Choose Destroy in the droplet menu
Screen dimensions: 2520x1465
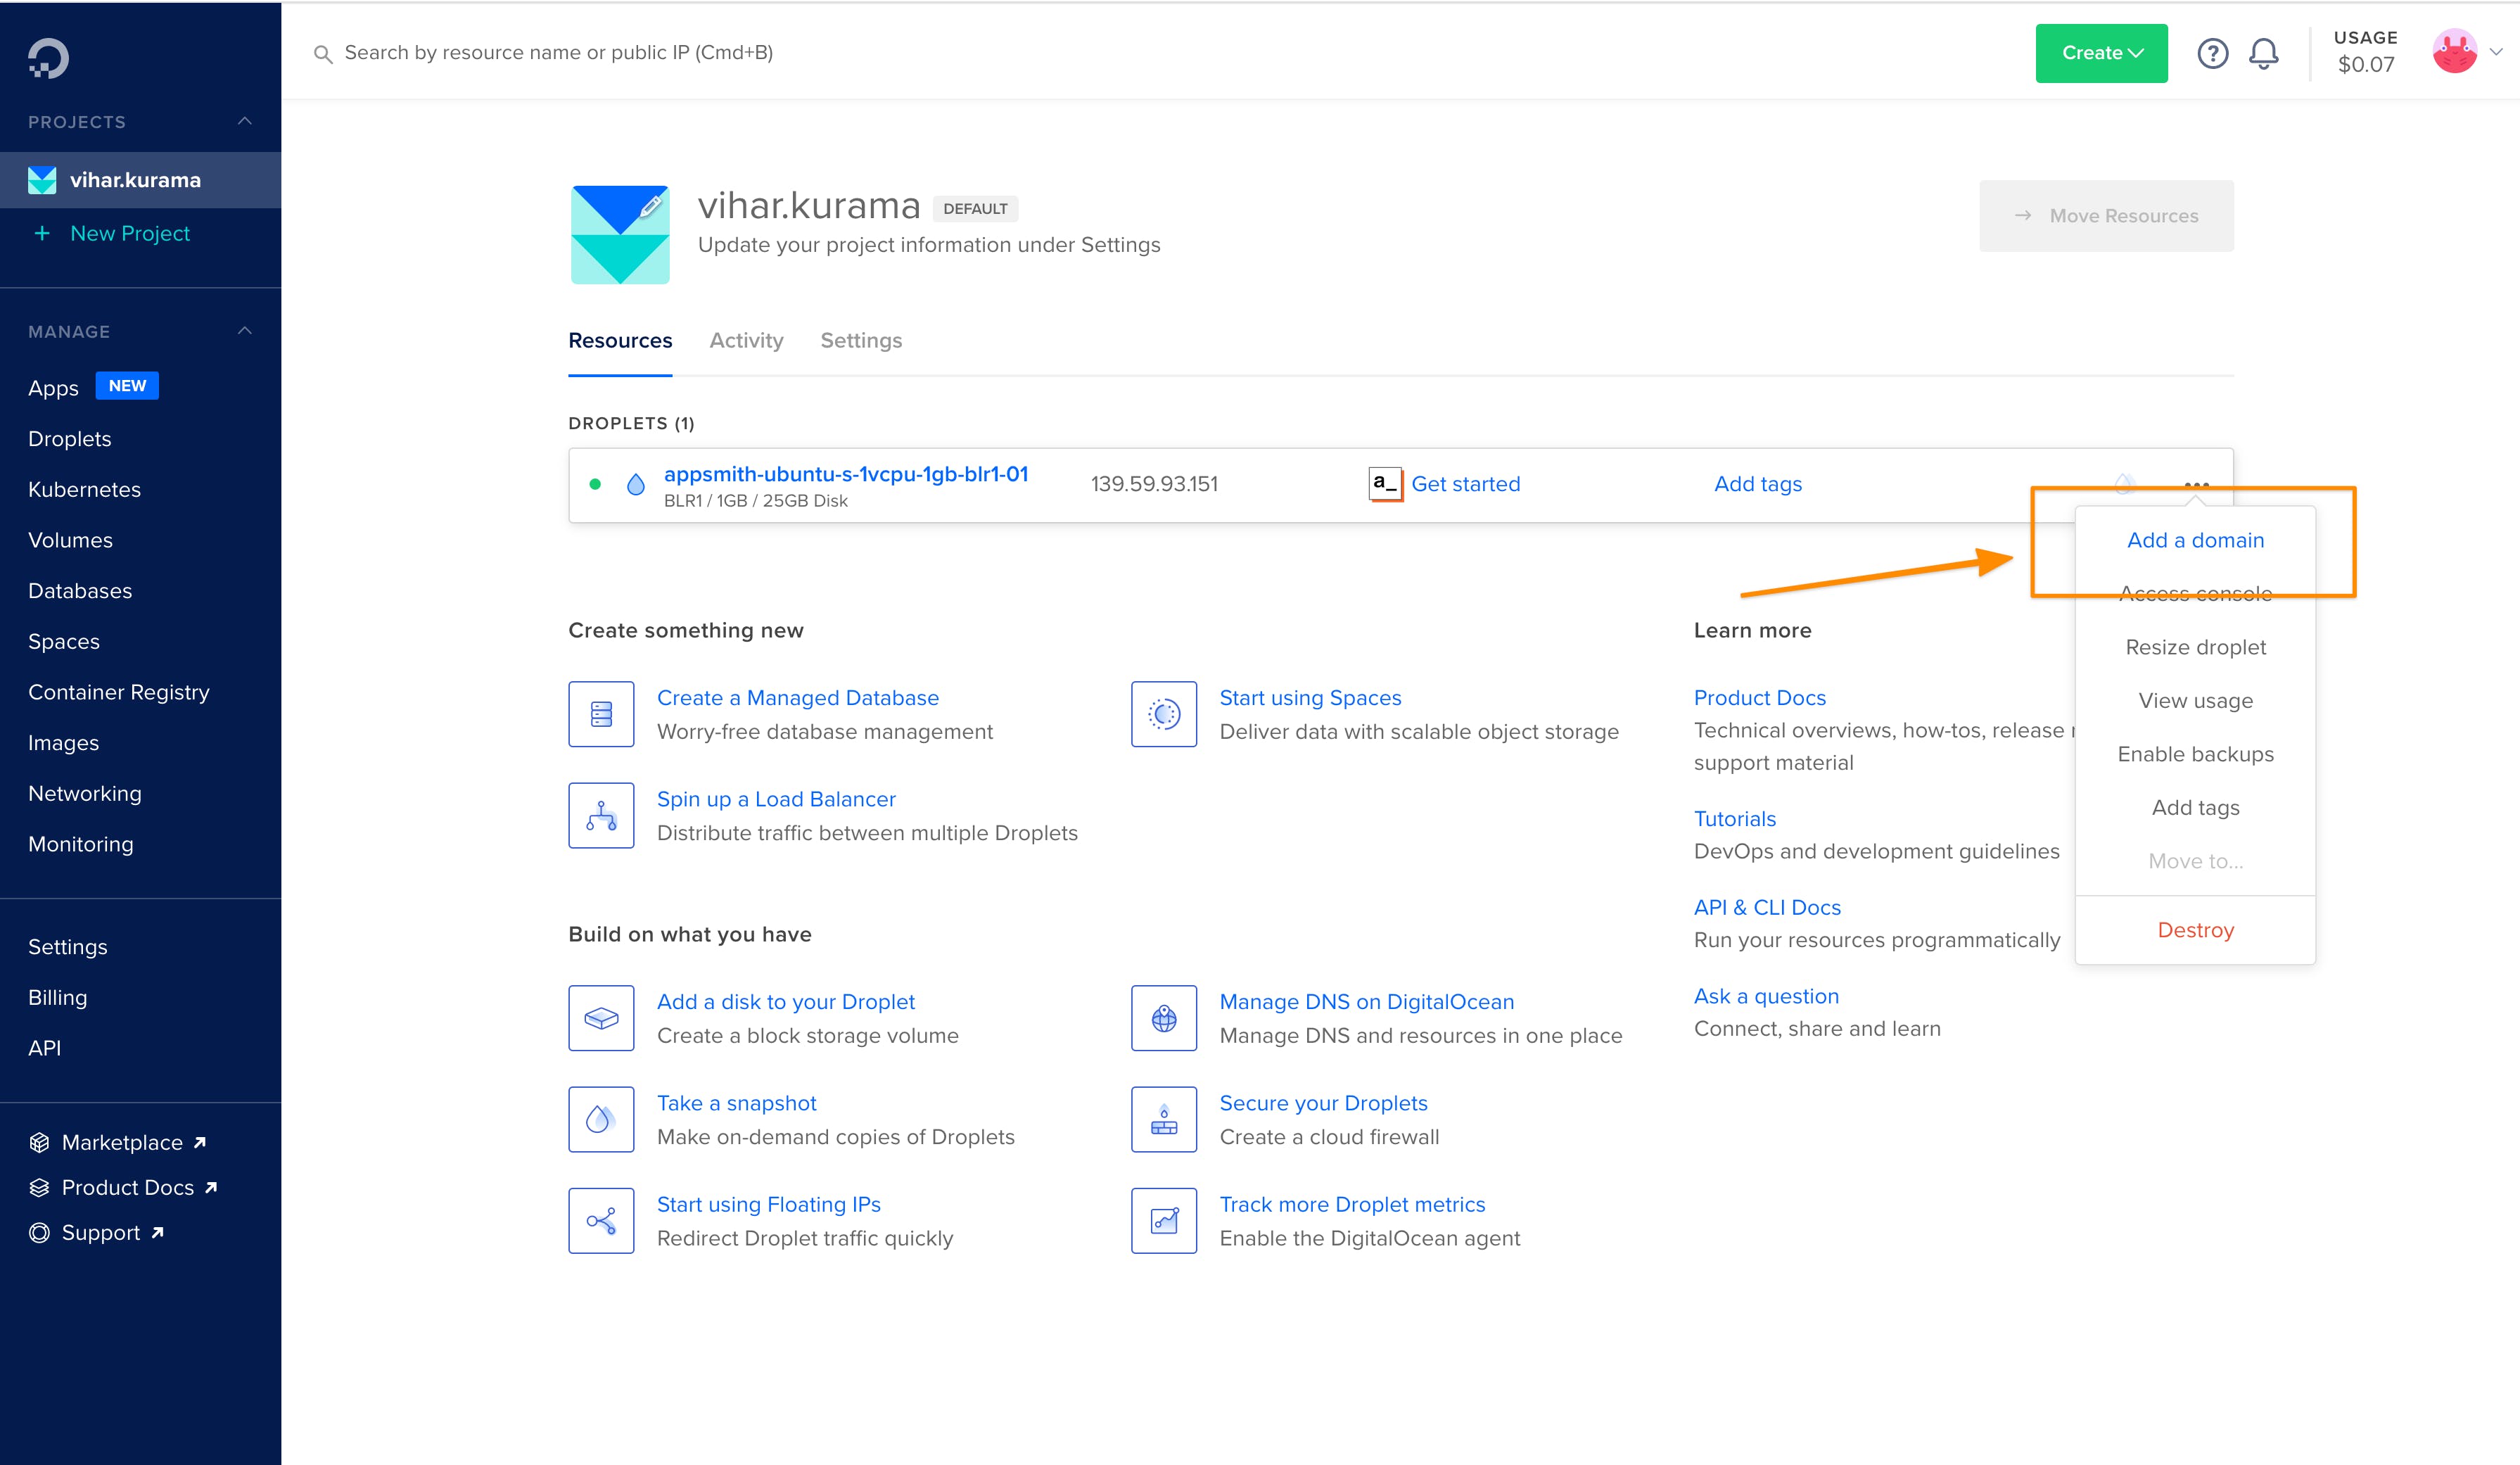[2195, 930]
